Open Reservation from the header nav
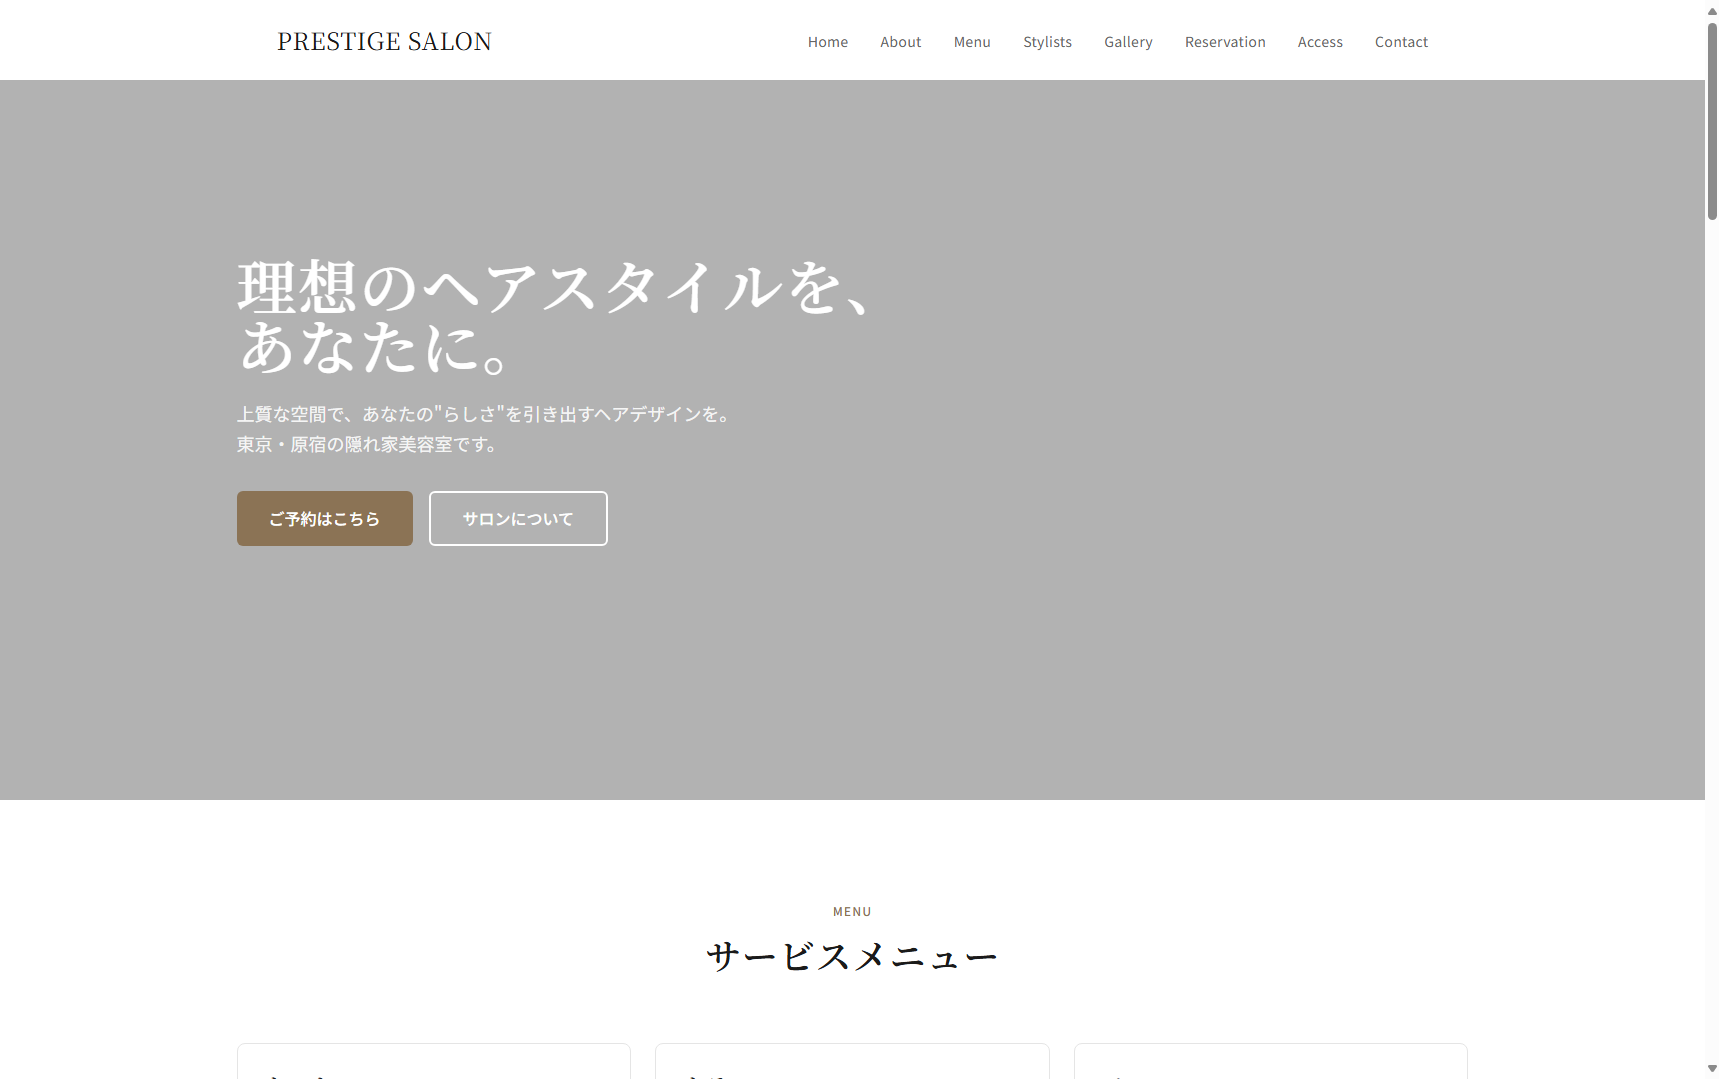 point(1224,42)
